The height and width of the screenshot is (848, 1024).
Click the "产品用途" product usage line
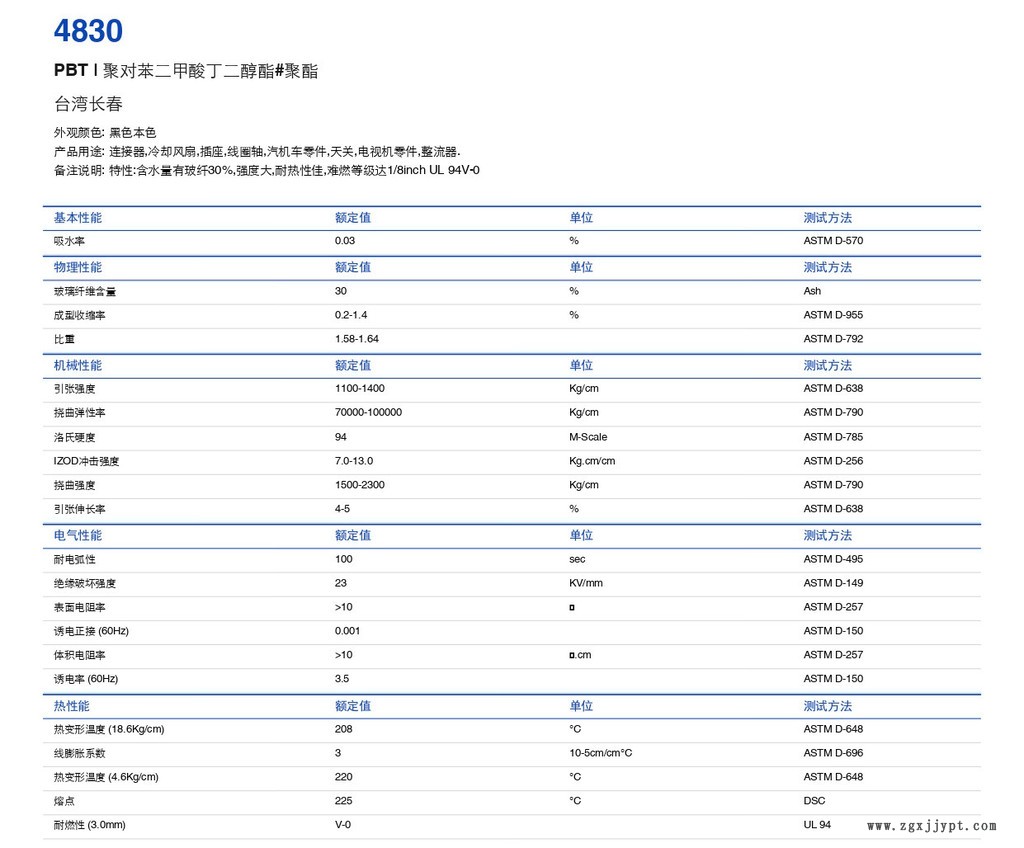pos(257,152)
